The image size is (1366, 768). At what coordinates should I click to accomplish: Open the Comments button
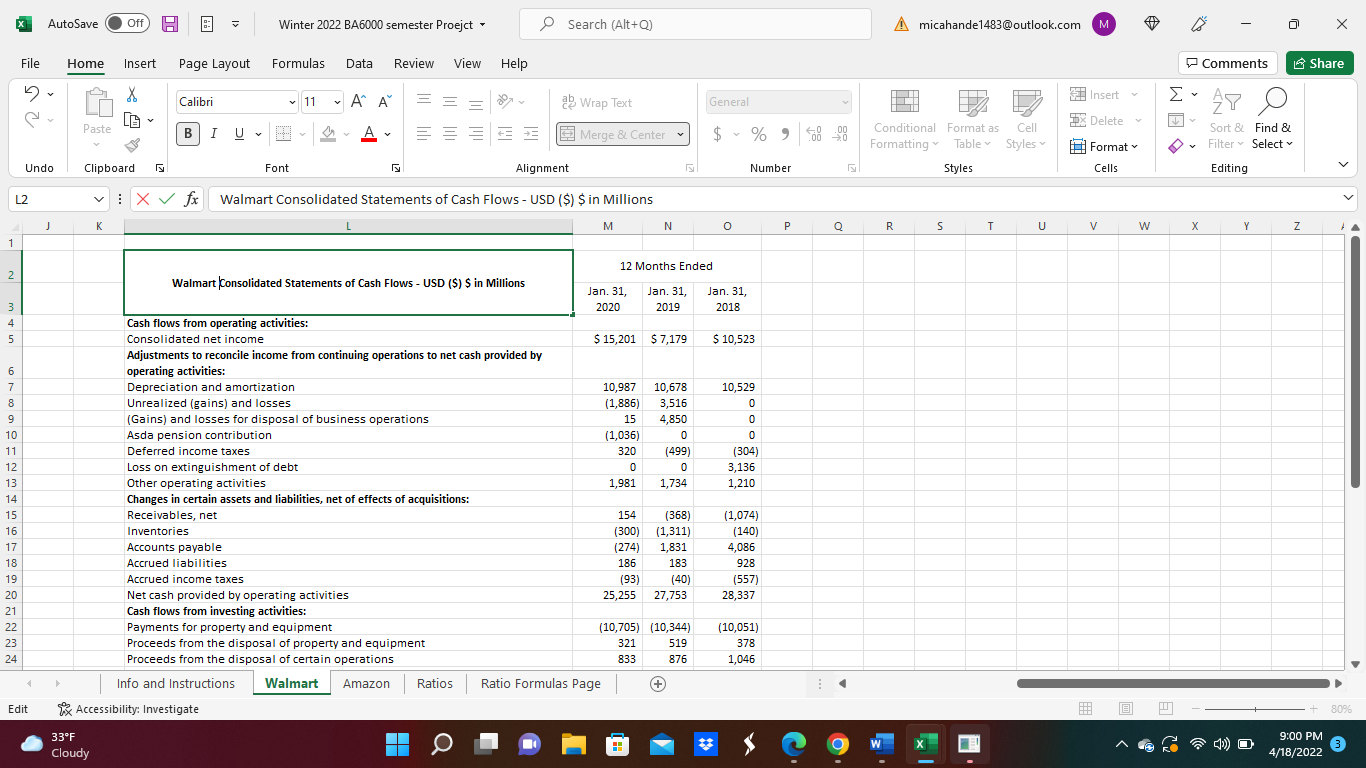tap(1227, 63)
